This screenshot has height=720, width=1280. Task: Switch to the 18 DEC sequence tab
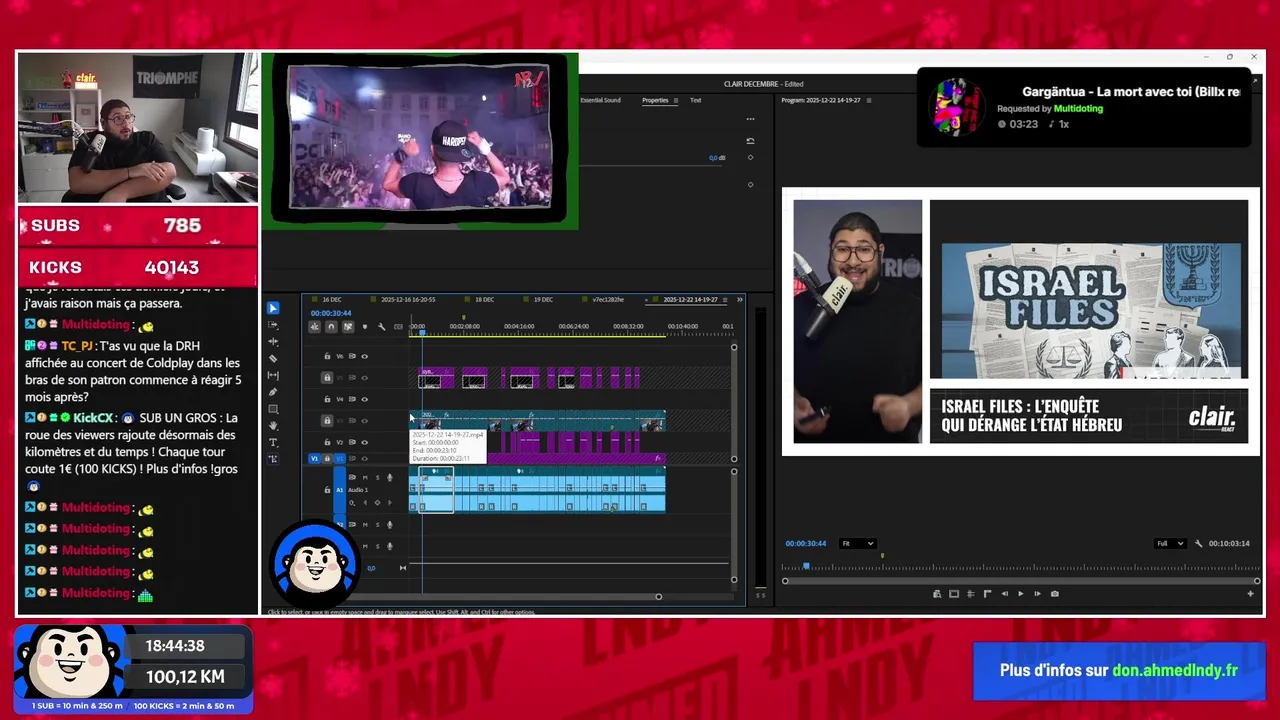coord(484,299)
